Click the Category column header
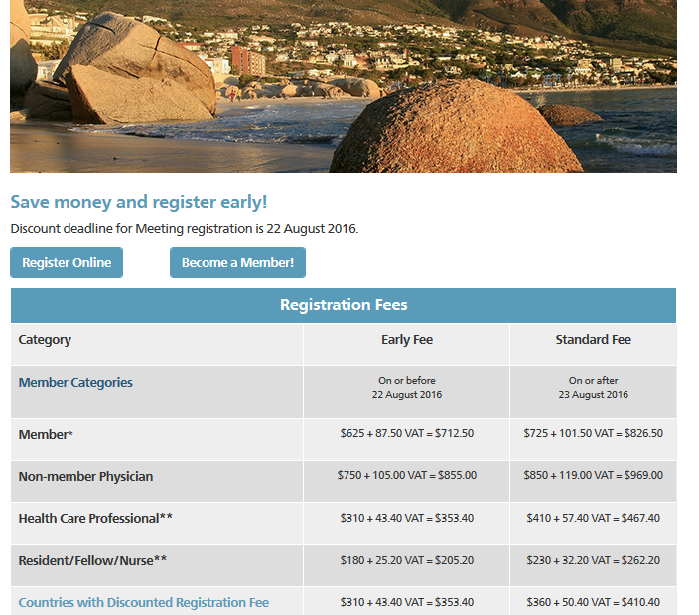Screen dimensions: 699x615 (45, 340)
